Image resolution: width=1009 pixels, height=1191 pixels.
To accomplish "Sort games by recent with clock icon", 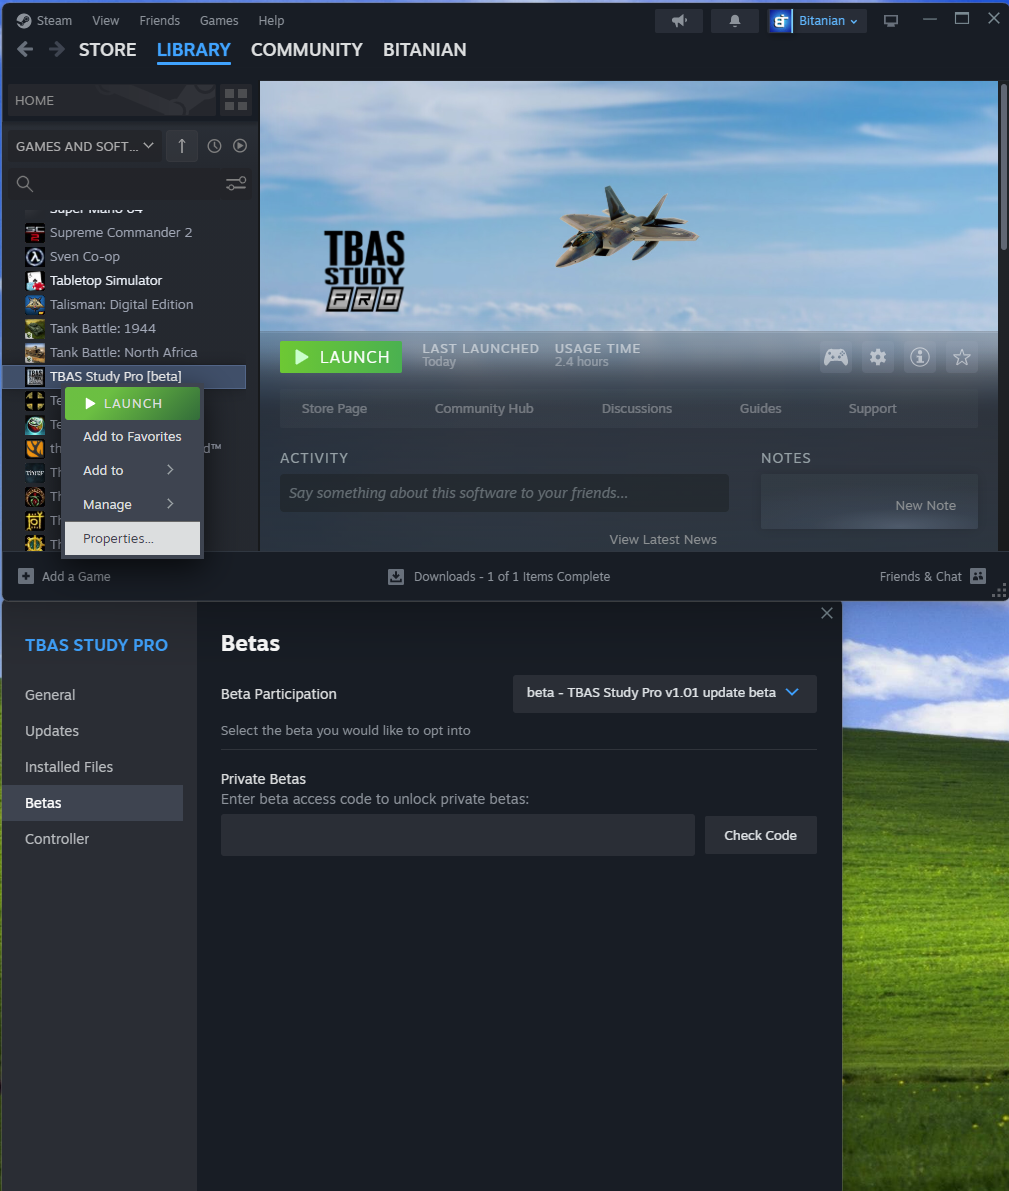I will click(x=213, y=146).
